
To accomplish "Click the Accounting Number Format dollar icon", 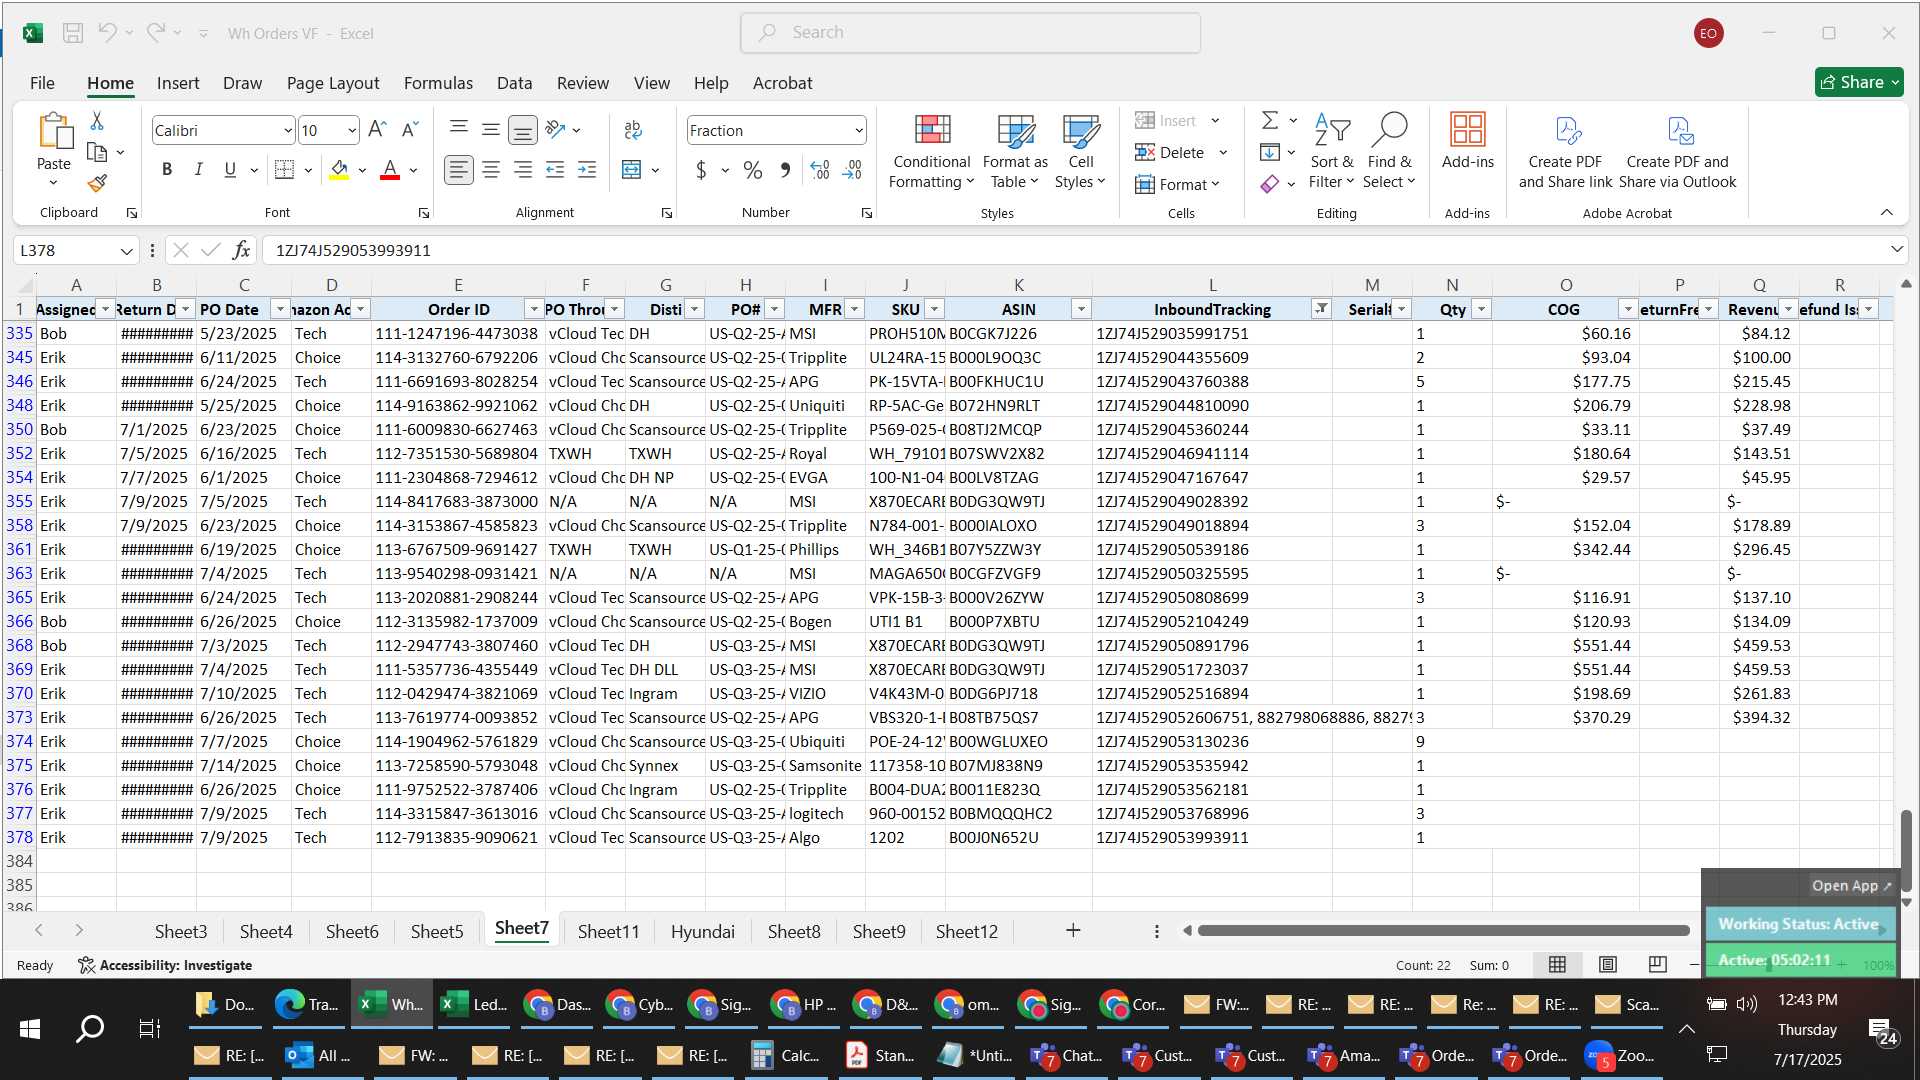I will click(701, 171).
